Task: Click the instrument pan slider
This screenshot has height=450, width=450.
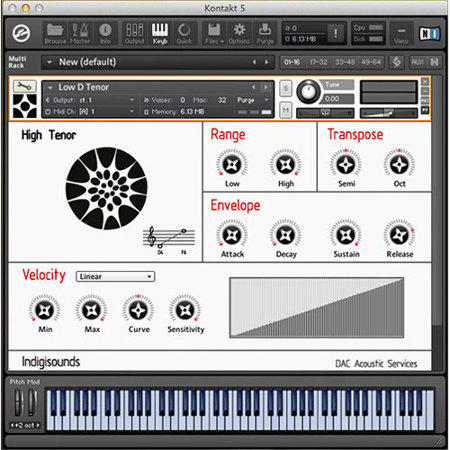Action: tap(325, 113)
